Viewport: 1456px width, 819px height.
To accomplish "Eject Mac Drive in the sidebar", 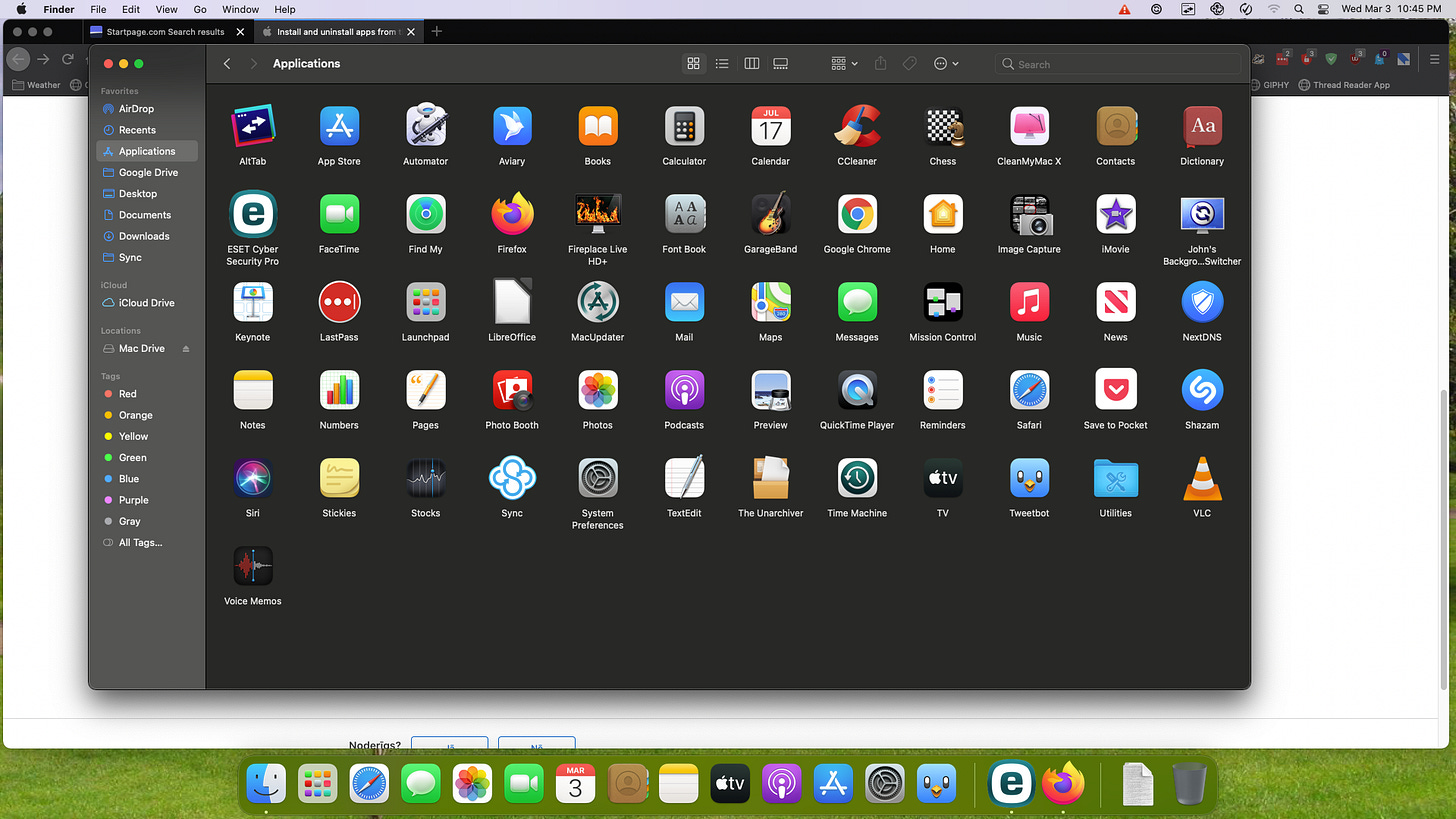I will point(186,349).
